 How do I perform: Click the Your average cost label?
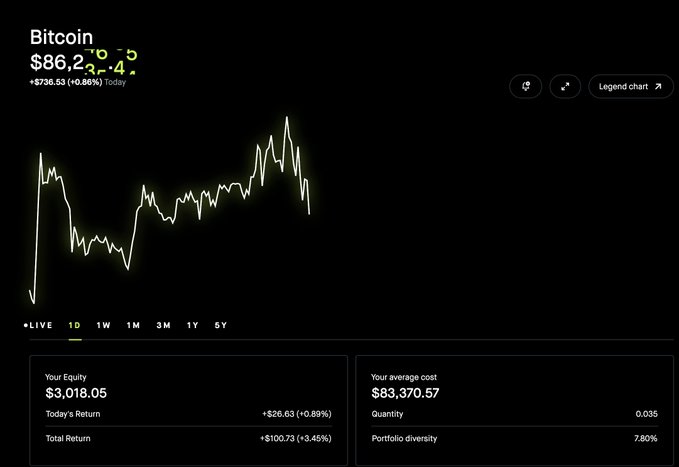pos(404,377)
